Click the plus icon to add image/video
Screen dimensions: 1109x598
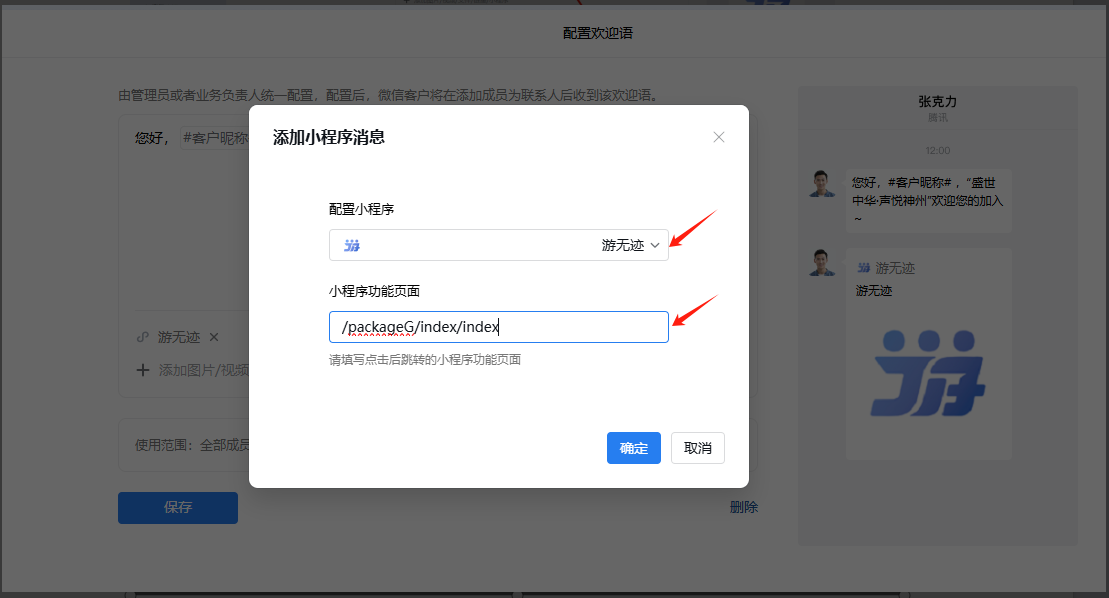(143, 370)
